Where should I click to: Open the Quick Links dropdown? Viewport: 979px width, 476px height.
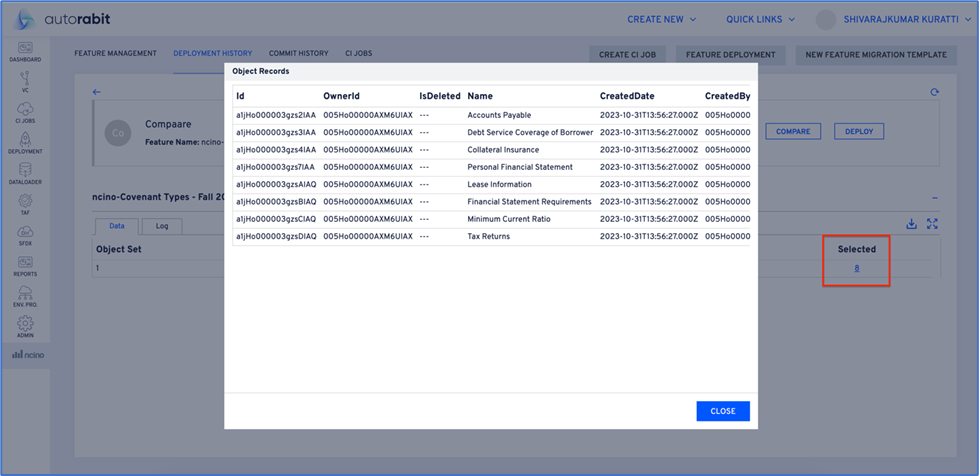click(x=760, y=19)
